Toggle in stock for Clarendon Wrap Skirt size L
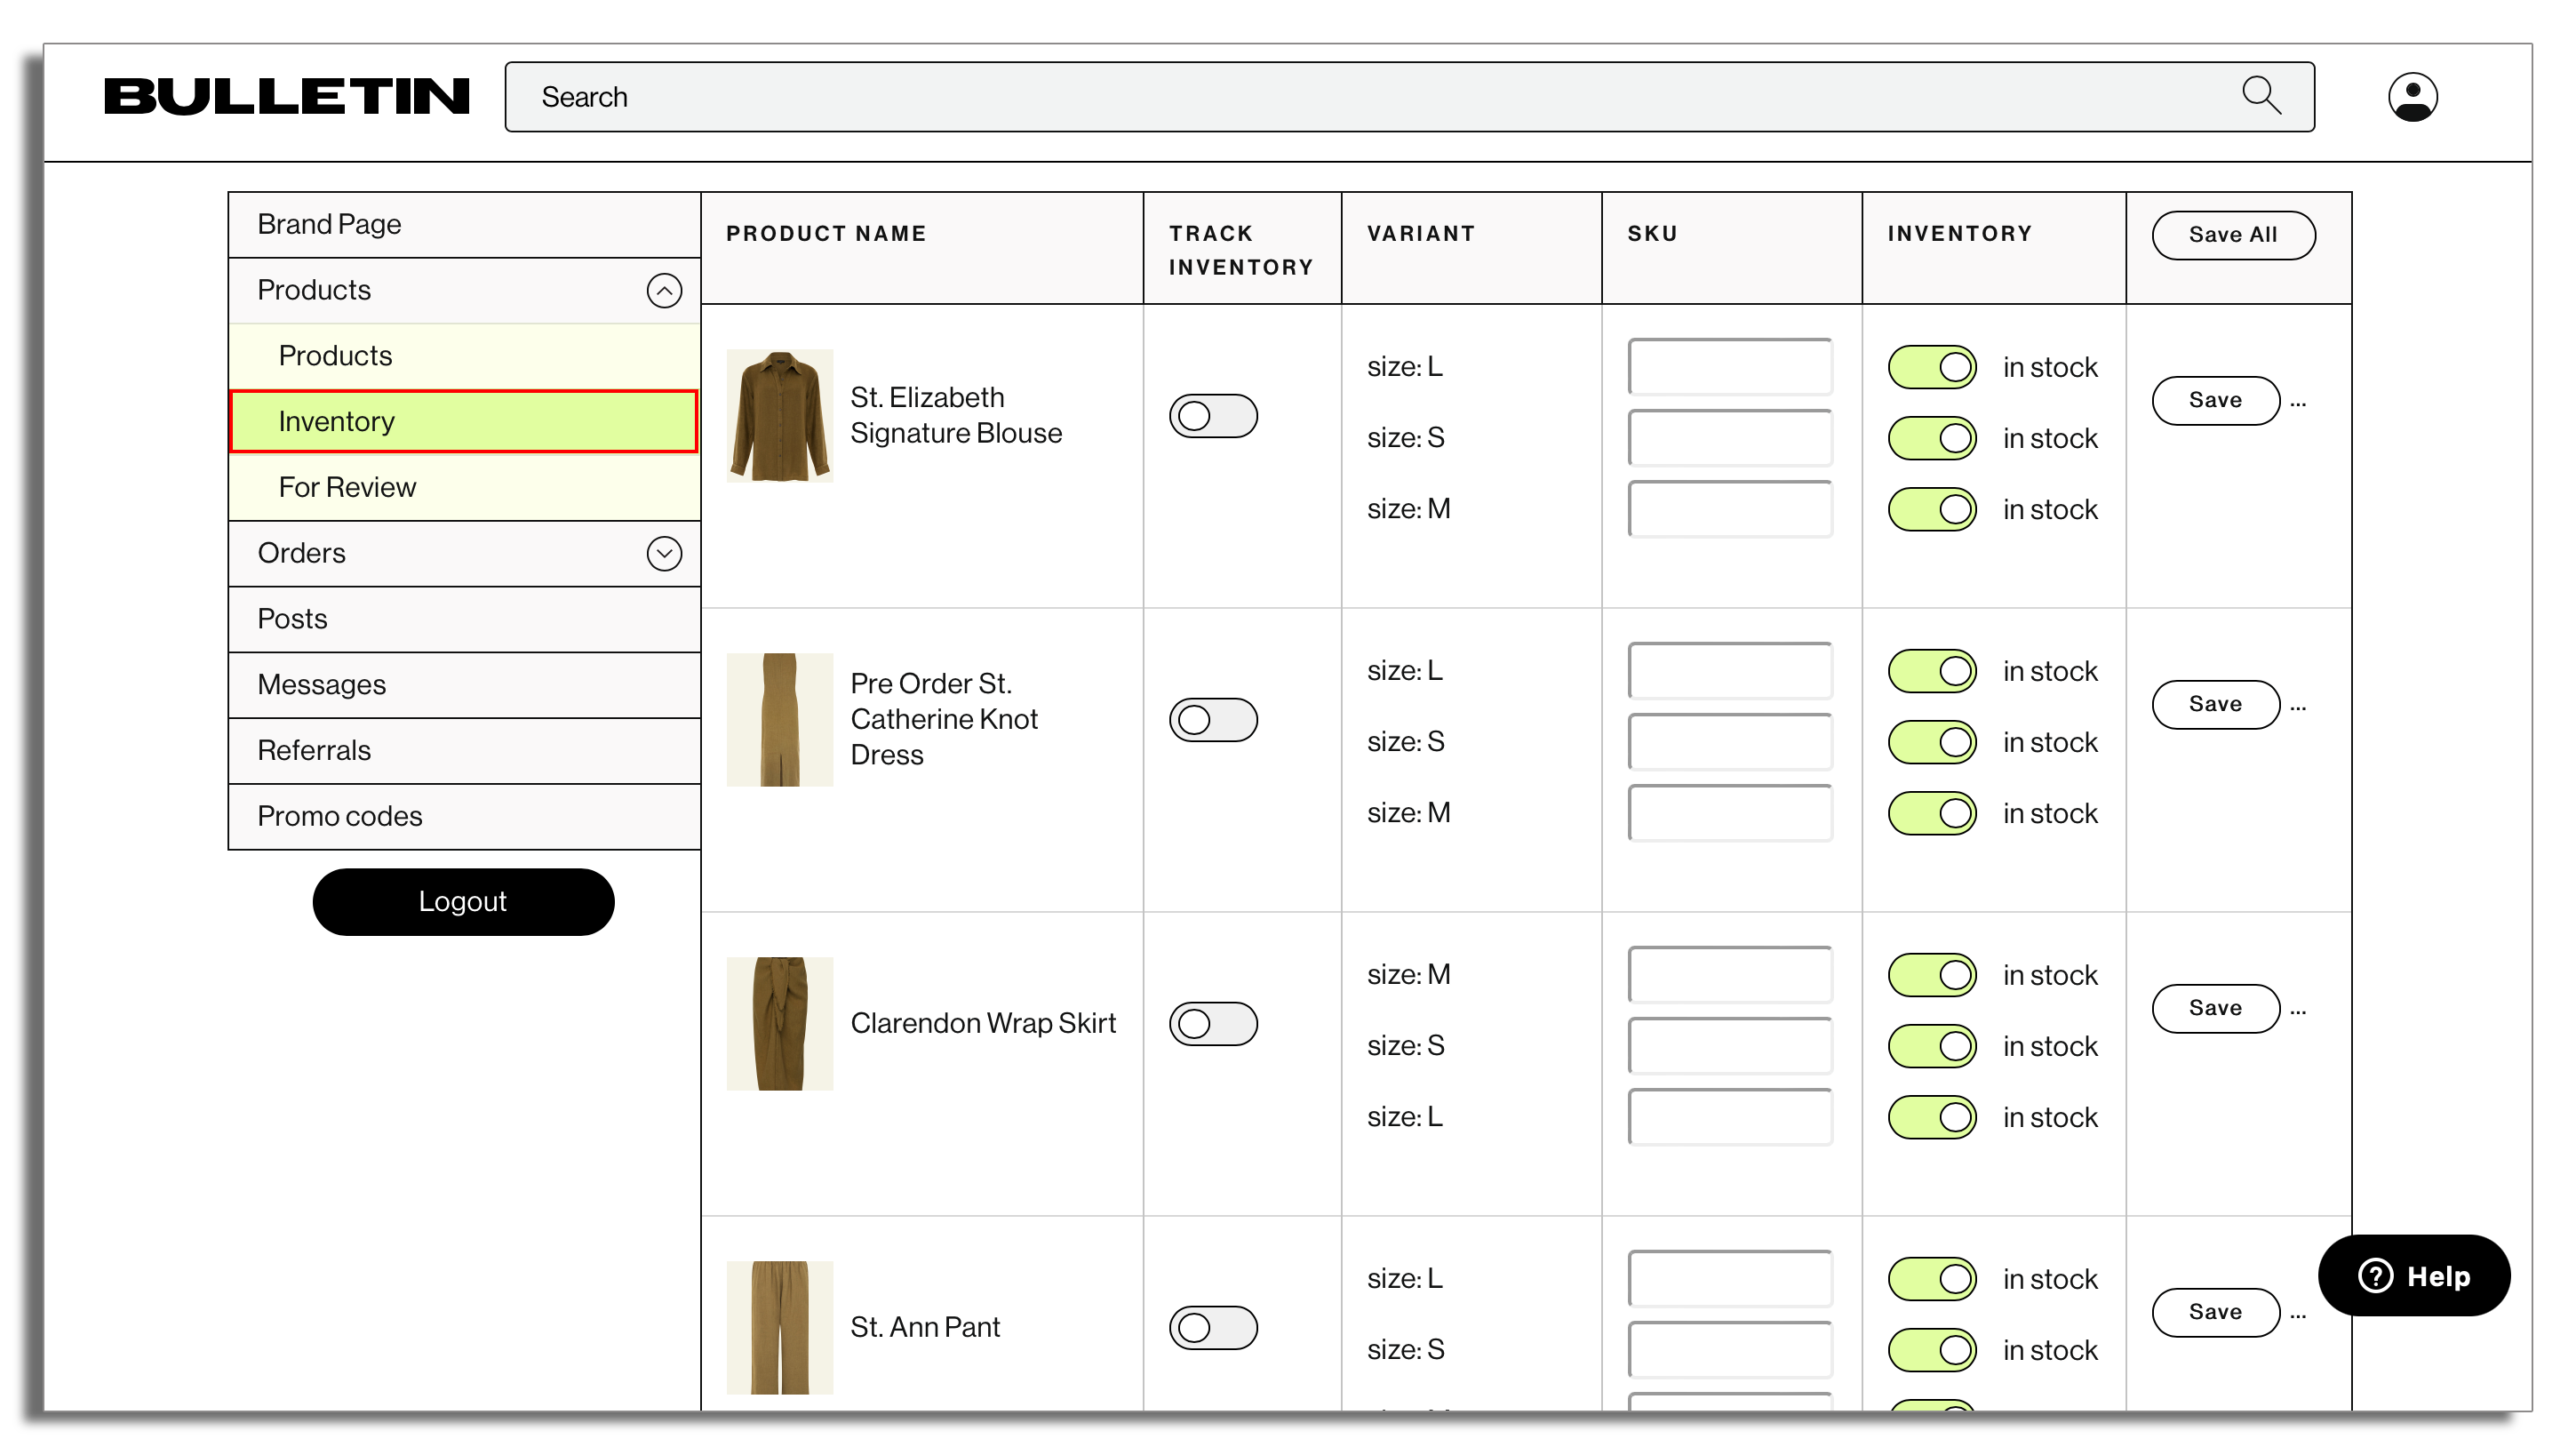This screenshot has width=2576, height=1455. (1932, 1117)
